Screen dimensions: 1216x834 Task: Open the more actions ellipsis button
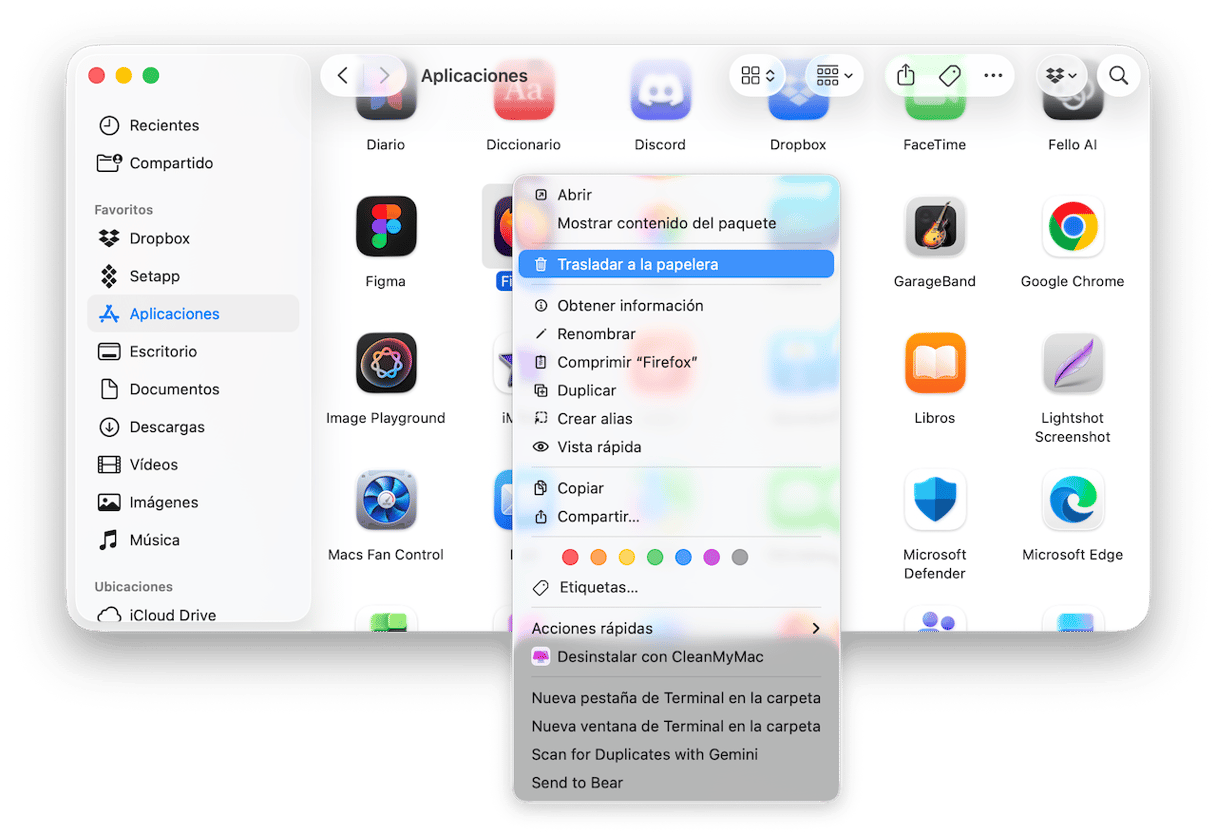pos(992,75)
